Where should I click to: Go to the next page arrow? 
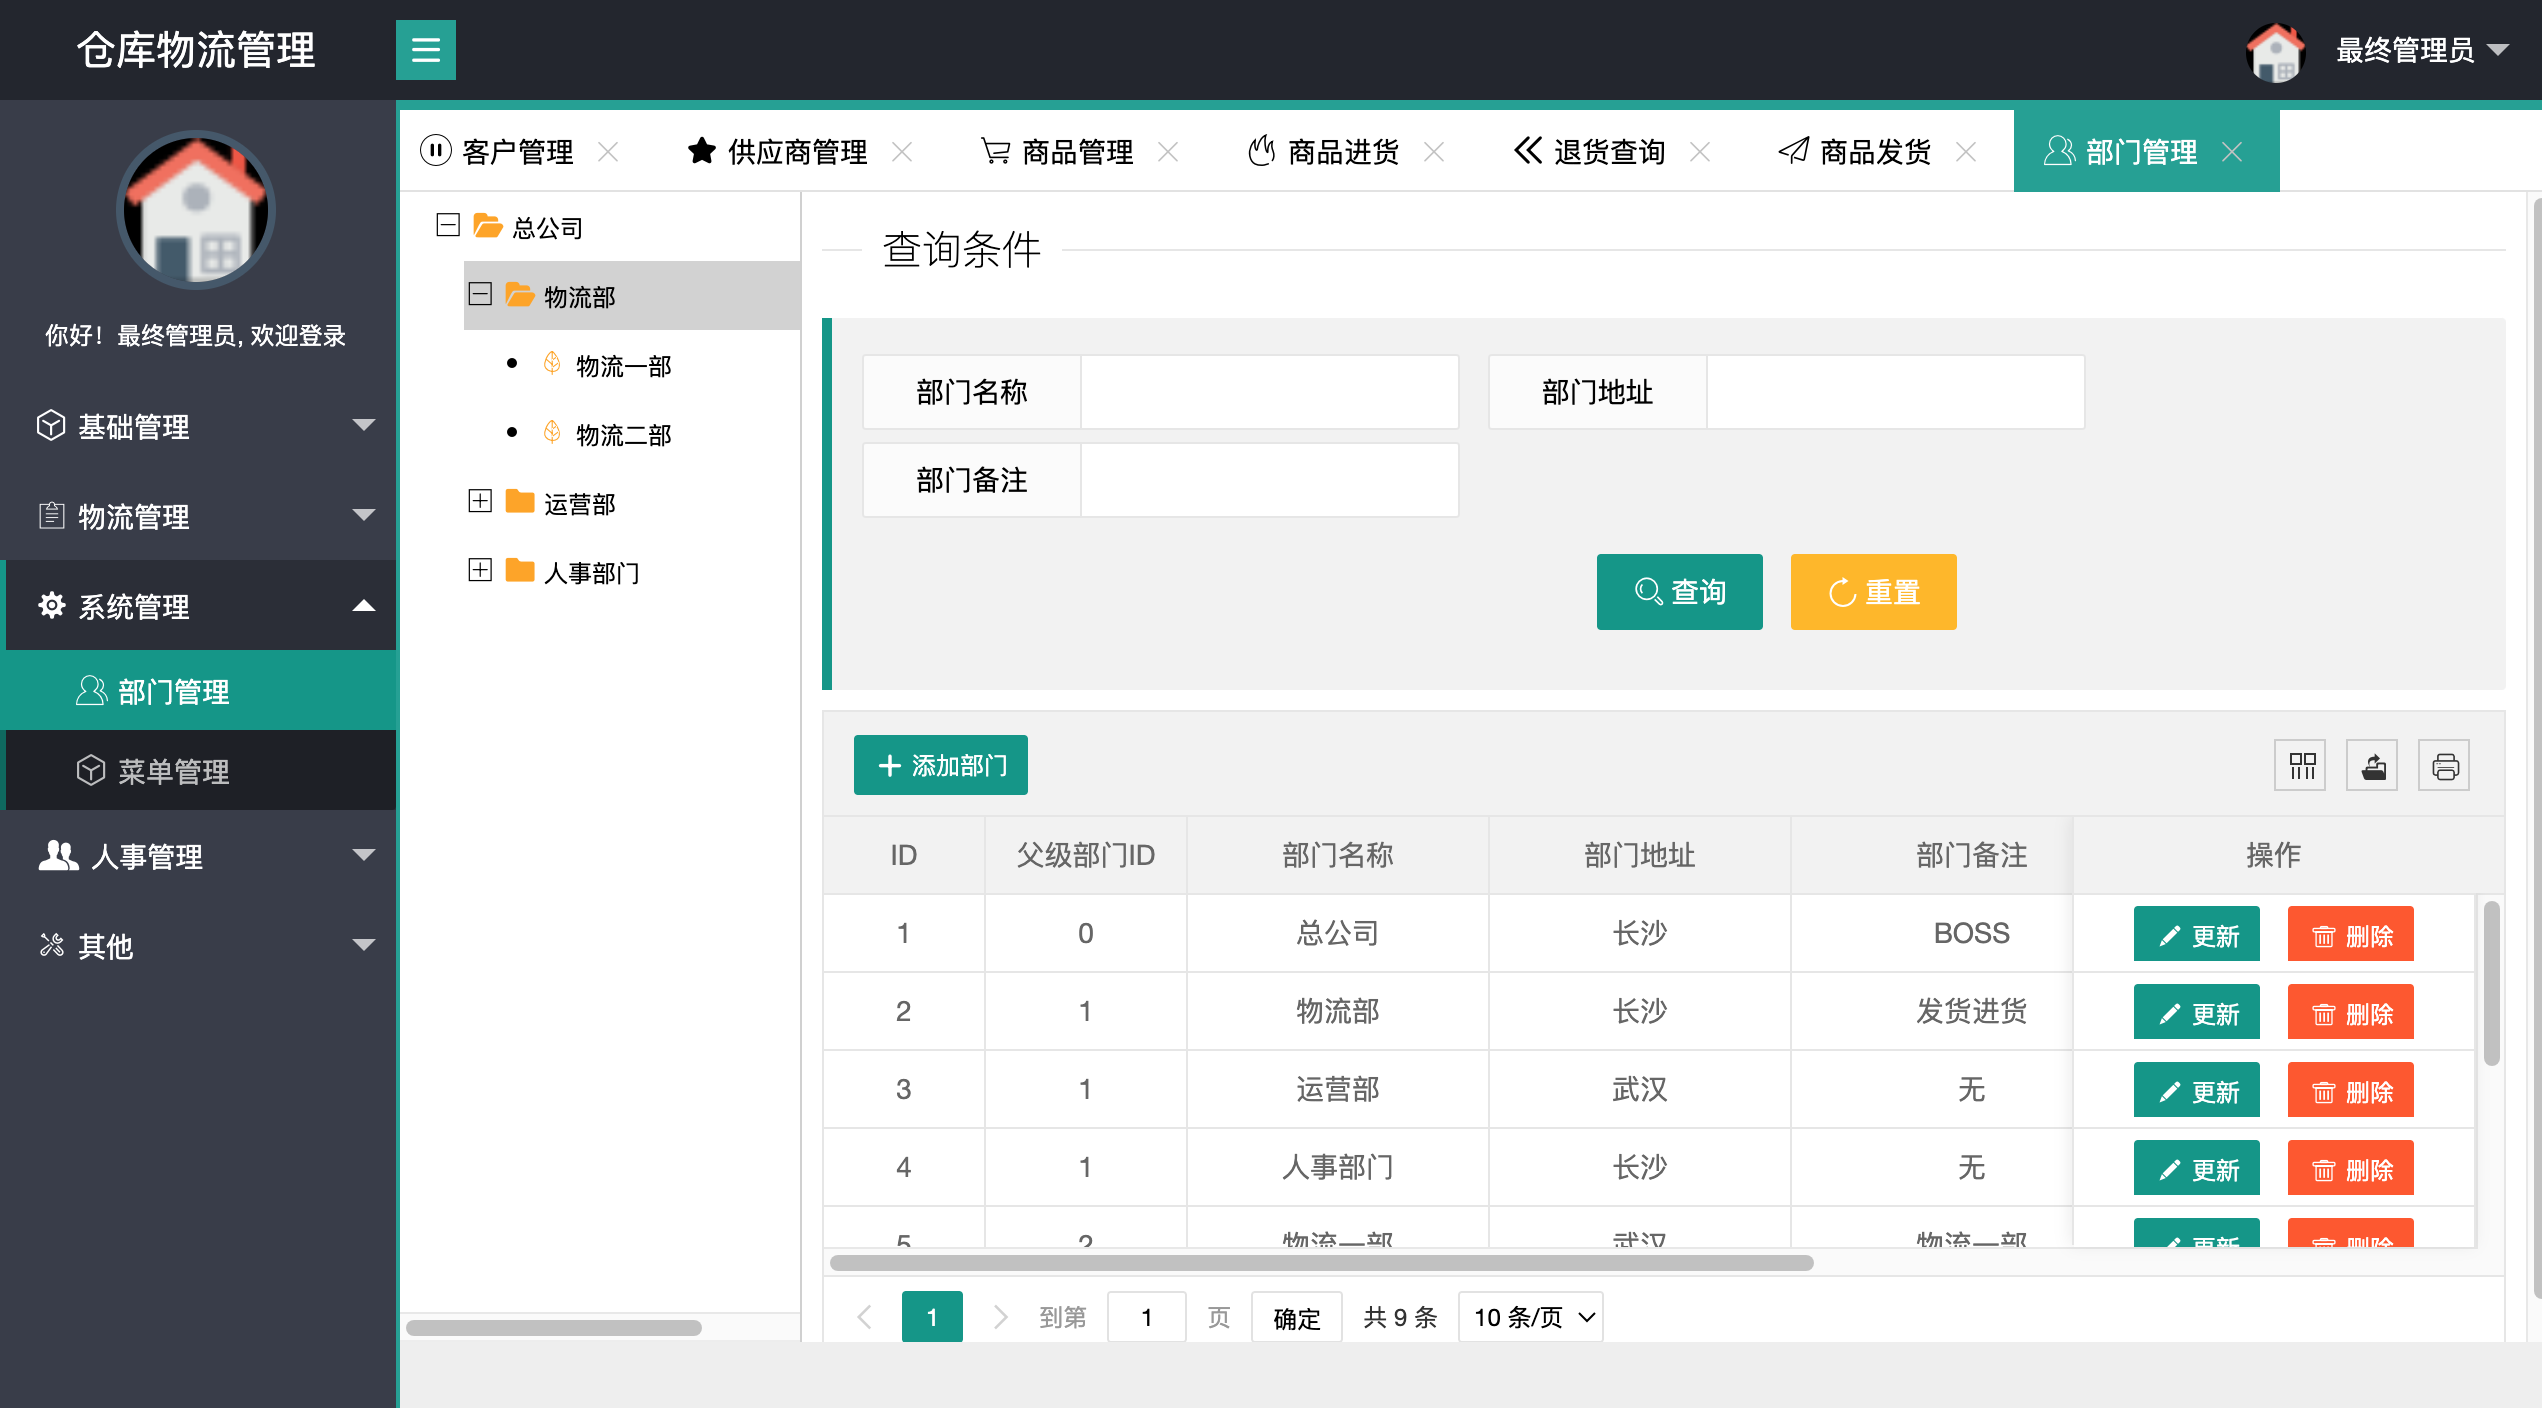999,1317
